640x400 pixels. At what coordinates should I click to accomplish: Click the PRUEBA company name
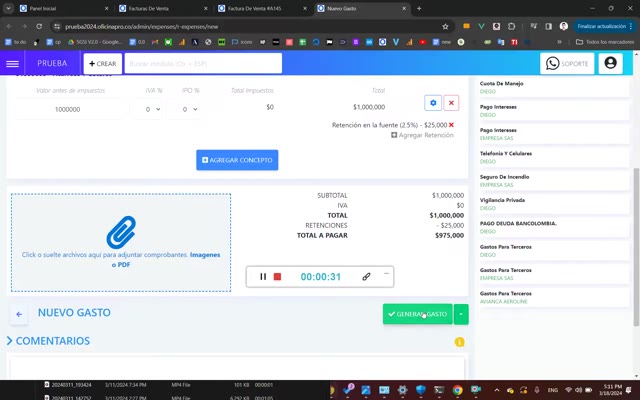[x=52, y=63]
